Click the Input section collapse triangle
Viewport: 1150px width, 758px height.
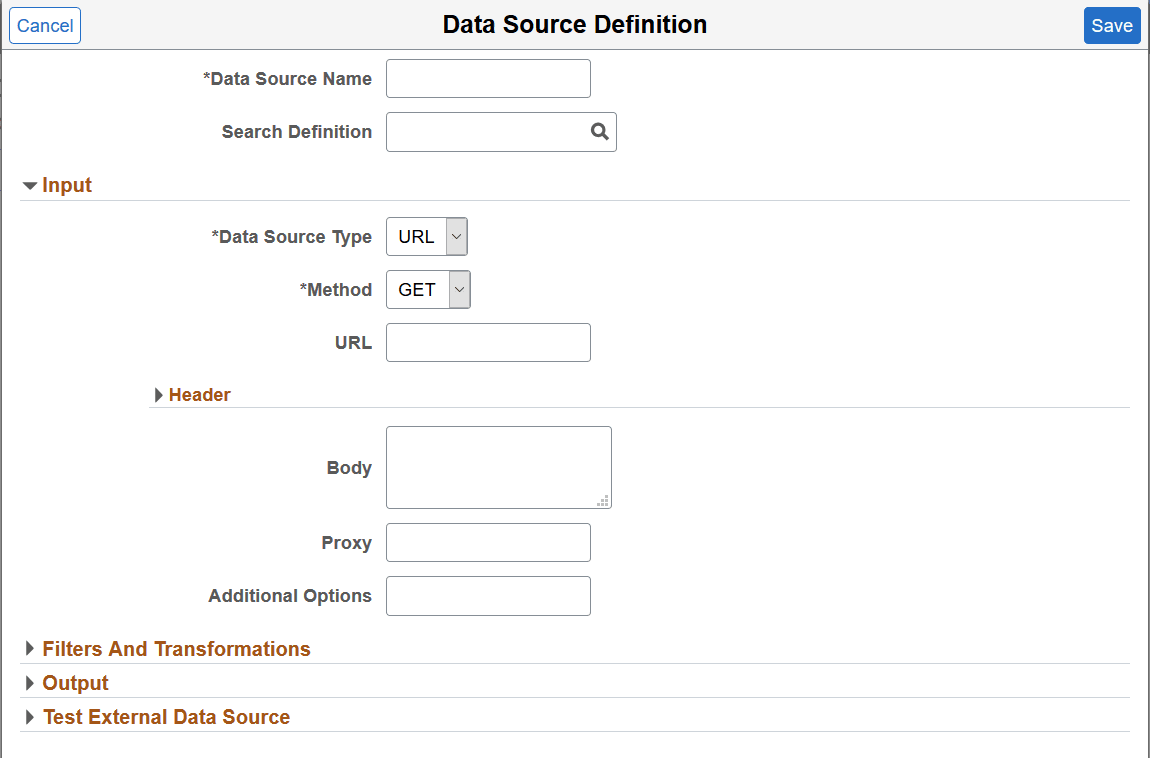(30, 185)
